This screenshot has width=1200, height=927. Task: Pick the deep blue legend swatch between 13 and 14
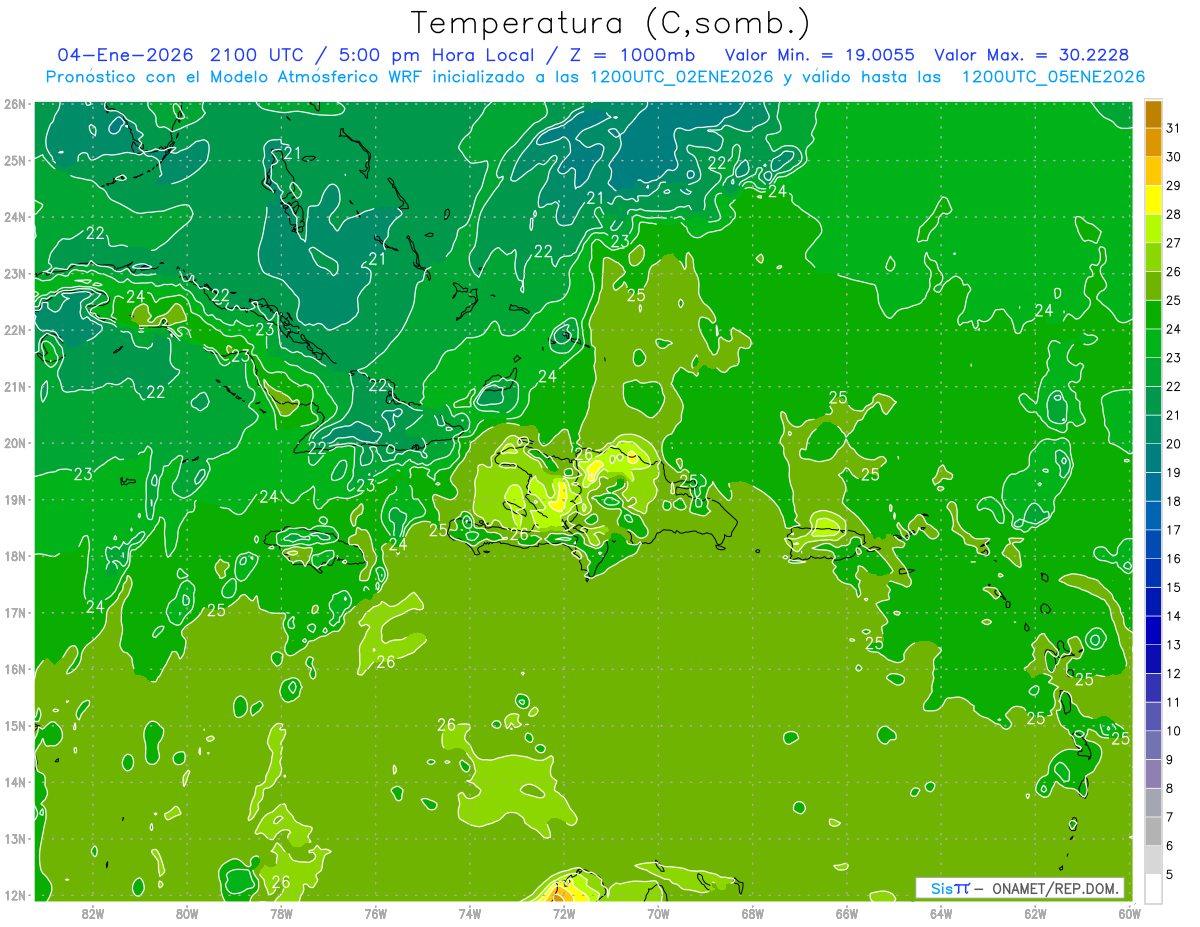(1154, 629)
